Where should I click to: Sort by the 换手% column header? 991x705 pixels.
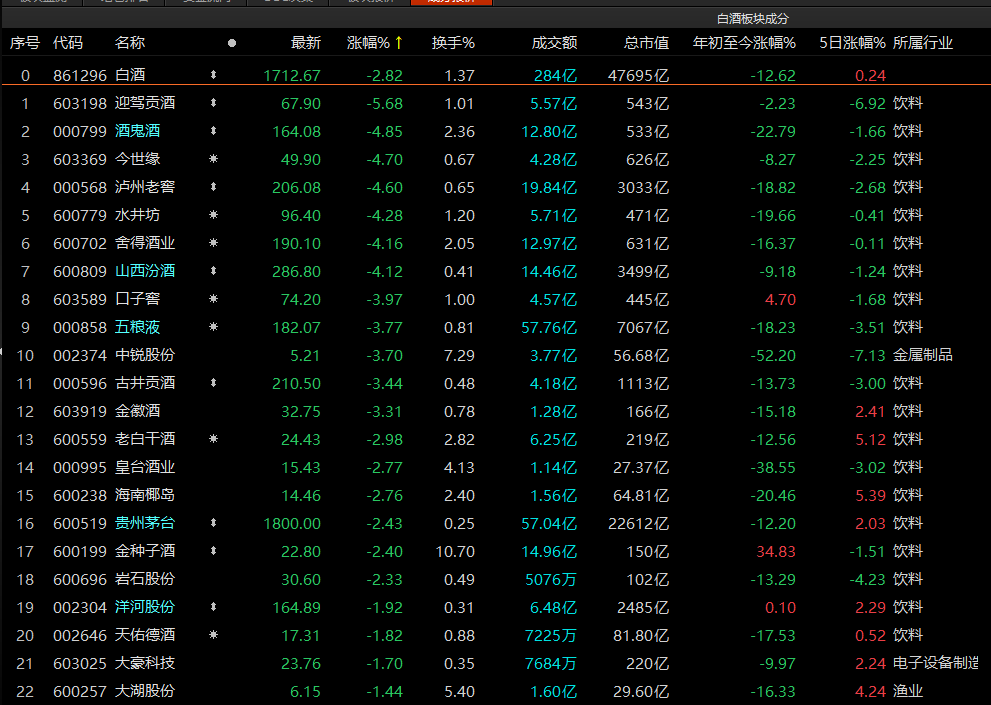[453, 43]
